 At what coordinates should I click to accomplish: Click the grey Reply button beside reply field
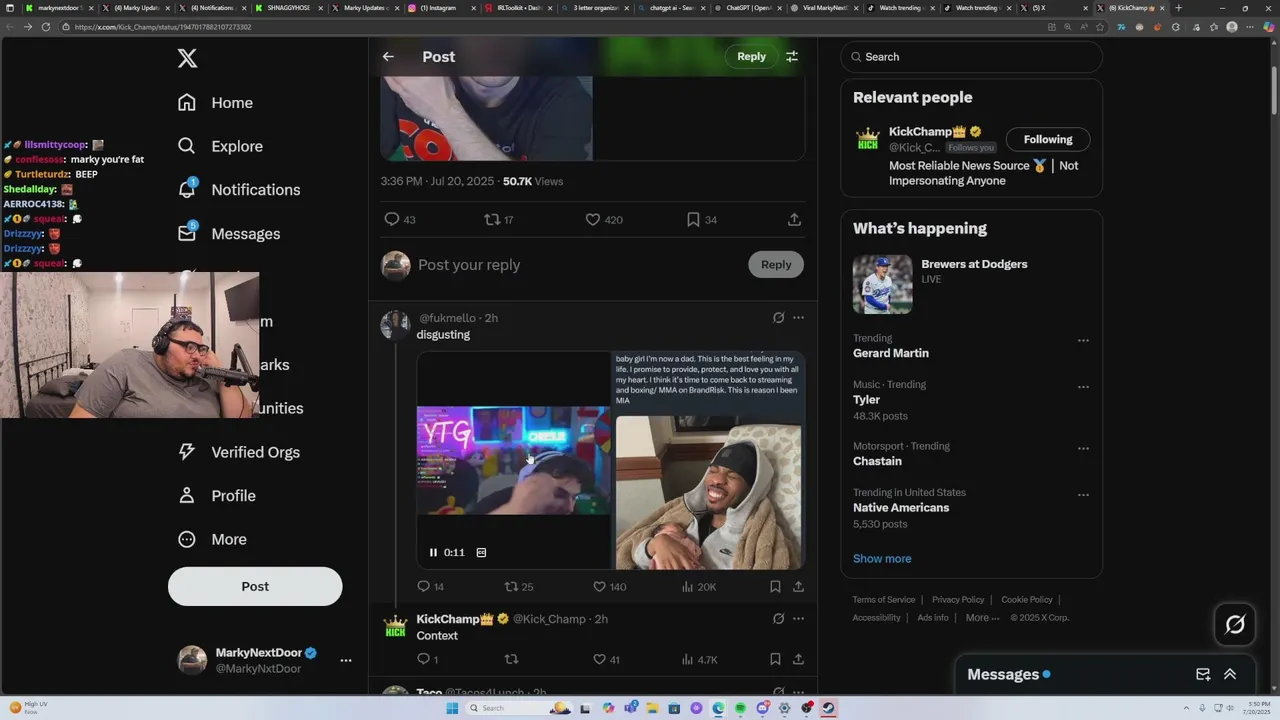click(x=776, y=265)
